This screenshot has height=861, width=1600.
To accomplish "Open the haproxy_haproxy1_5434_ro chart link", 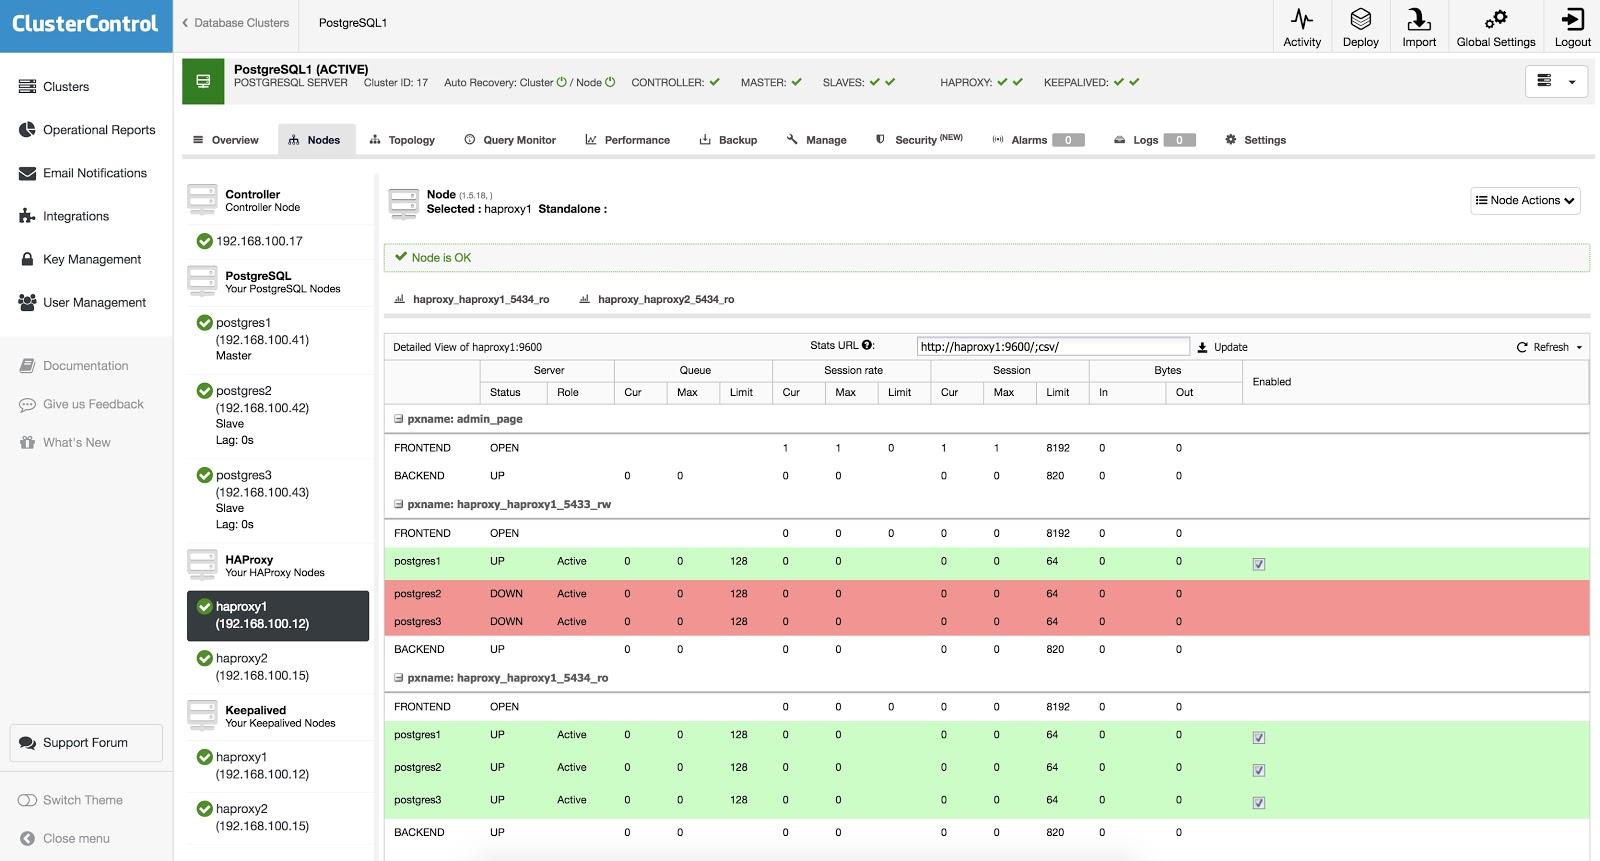I will 472,299.
